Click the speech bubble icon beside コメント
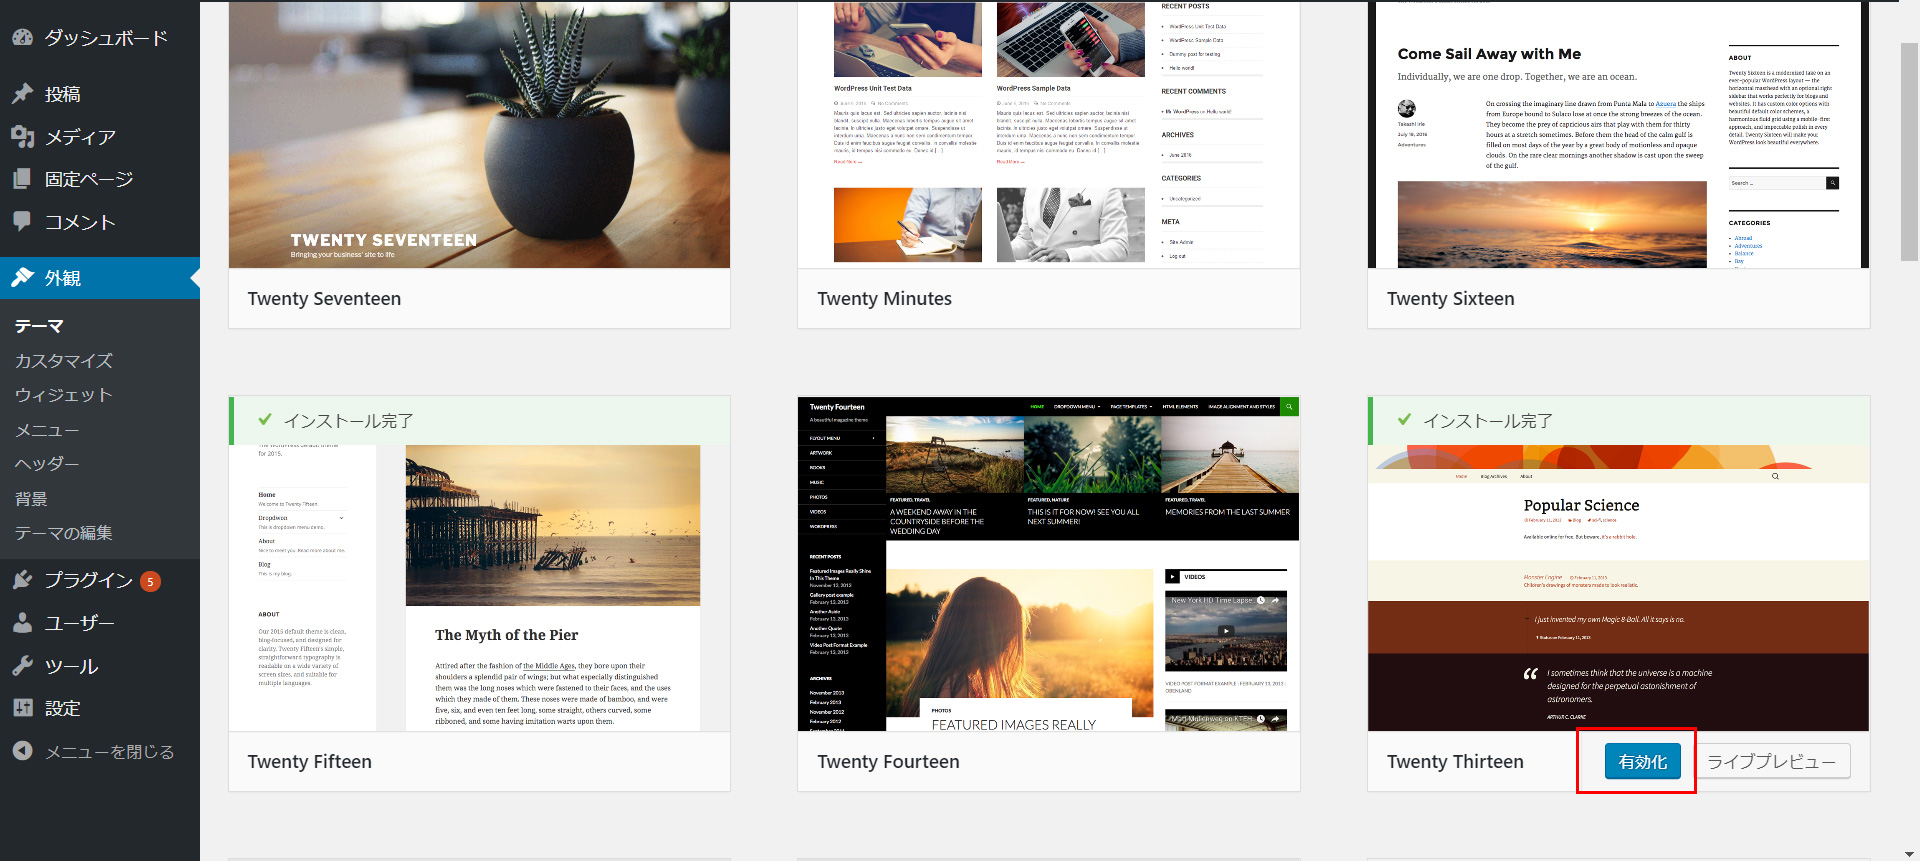Image resolution: width=1920 pixels, height=861 pixels. 23,221
